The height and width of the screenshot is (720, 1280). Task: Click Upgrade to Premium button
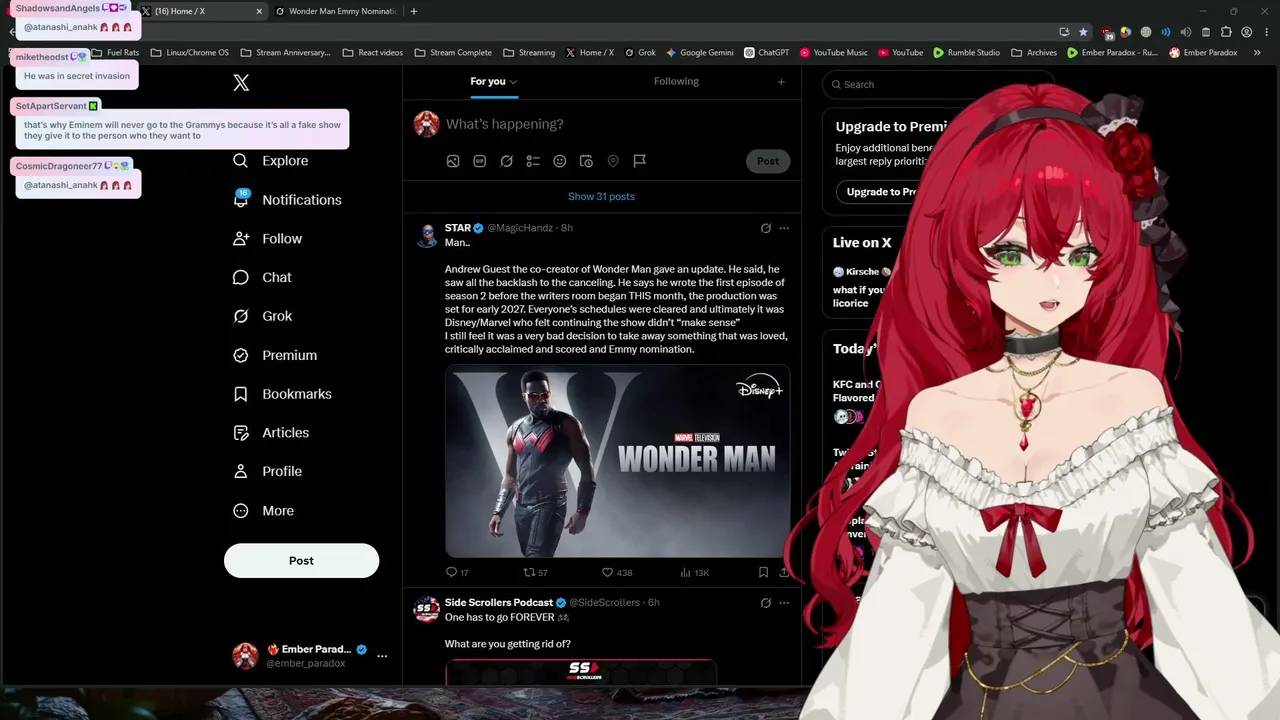881,192
